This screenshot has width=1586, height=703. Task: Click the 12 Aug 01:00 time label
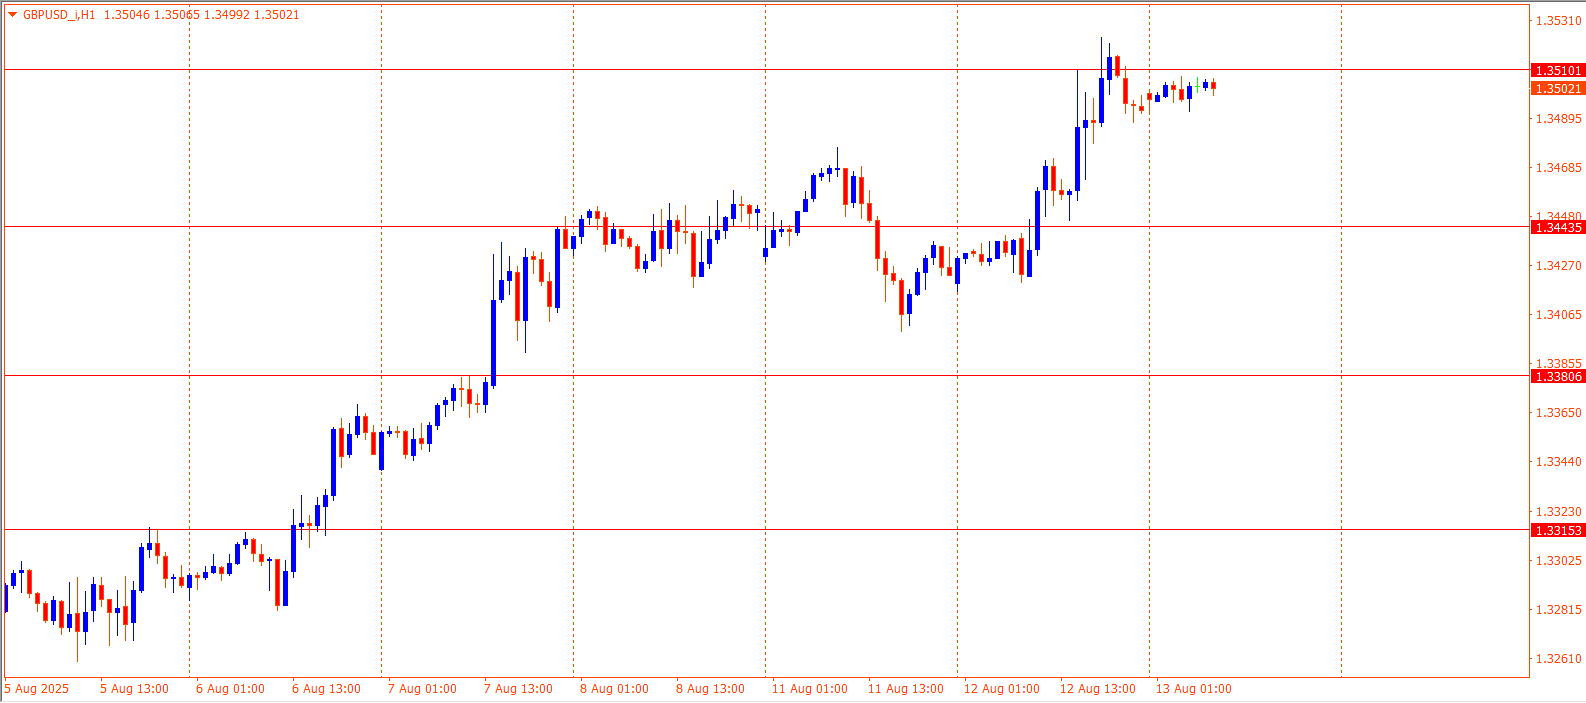coord(1001,689)
